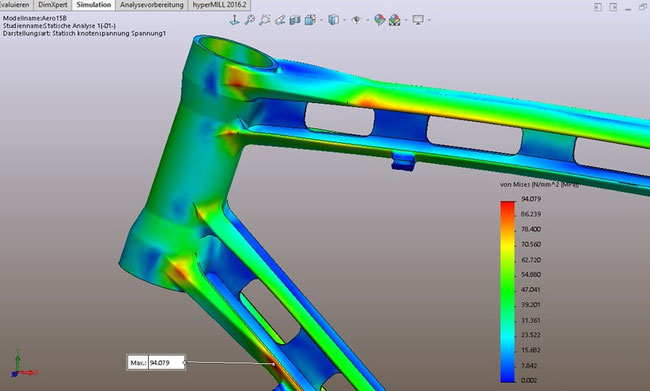Activate the Zoom to Area tool

264,19
